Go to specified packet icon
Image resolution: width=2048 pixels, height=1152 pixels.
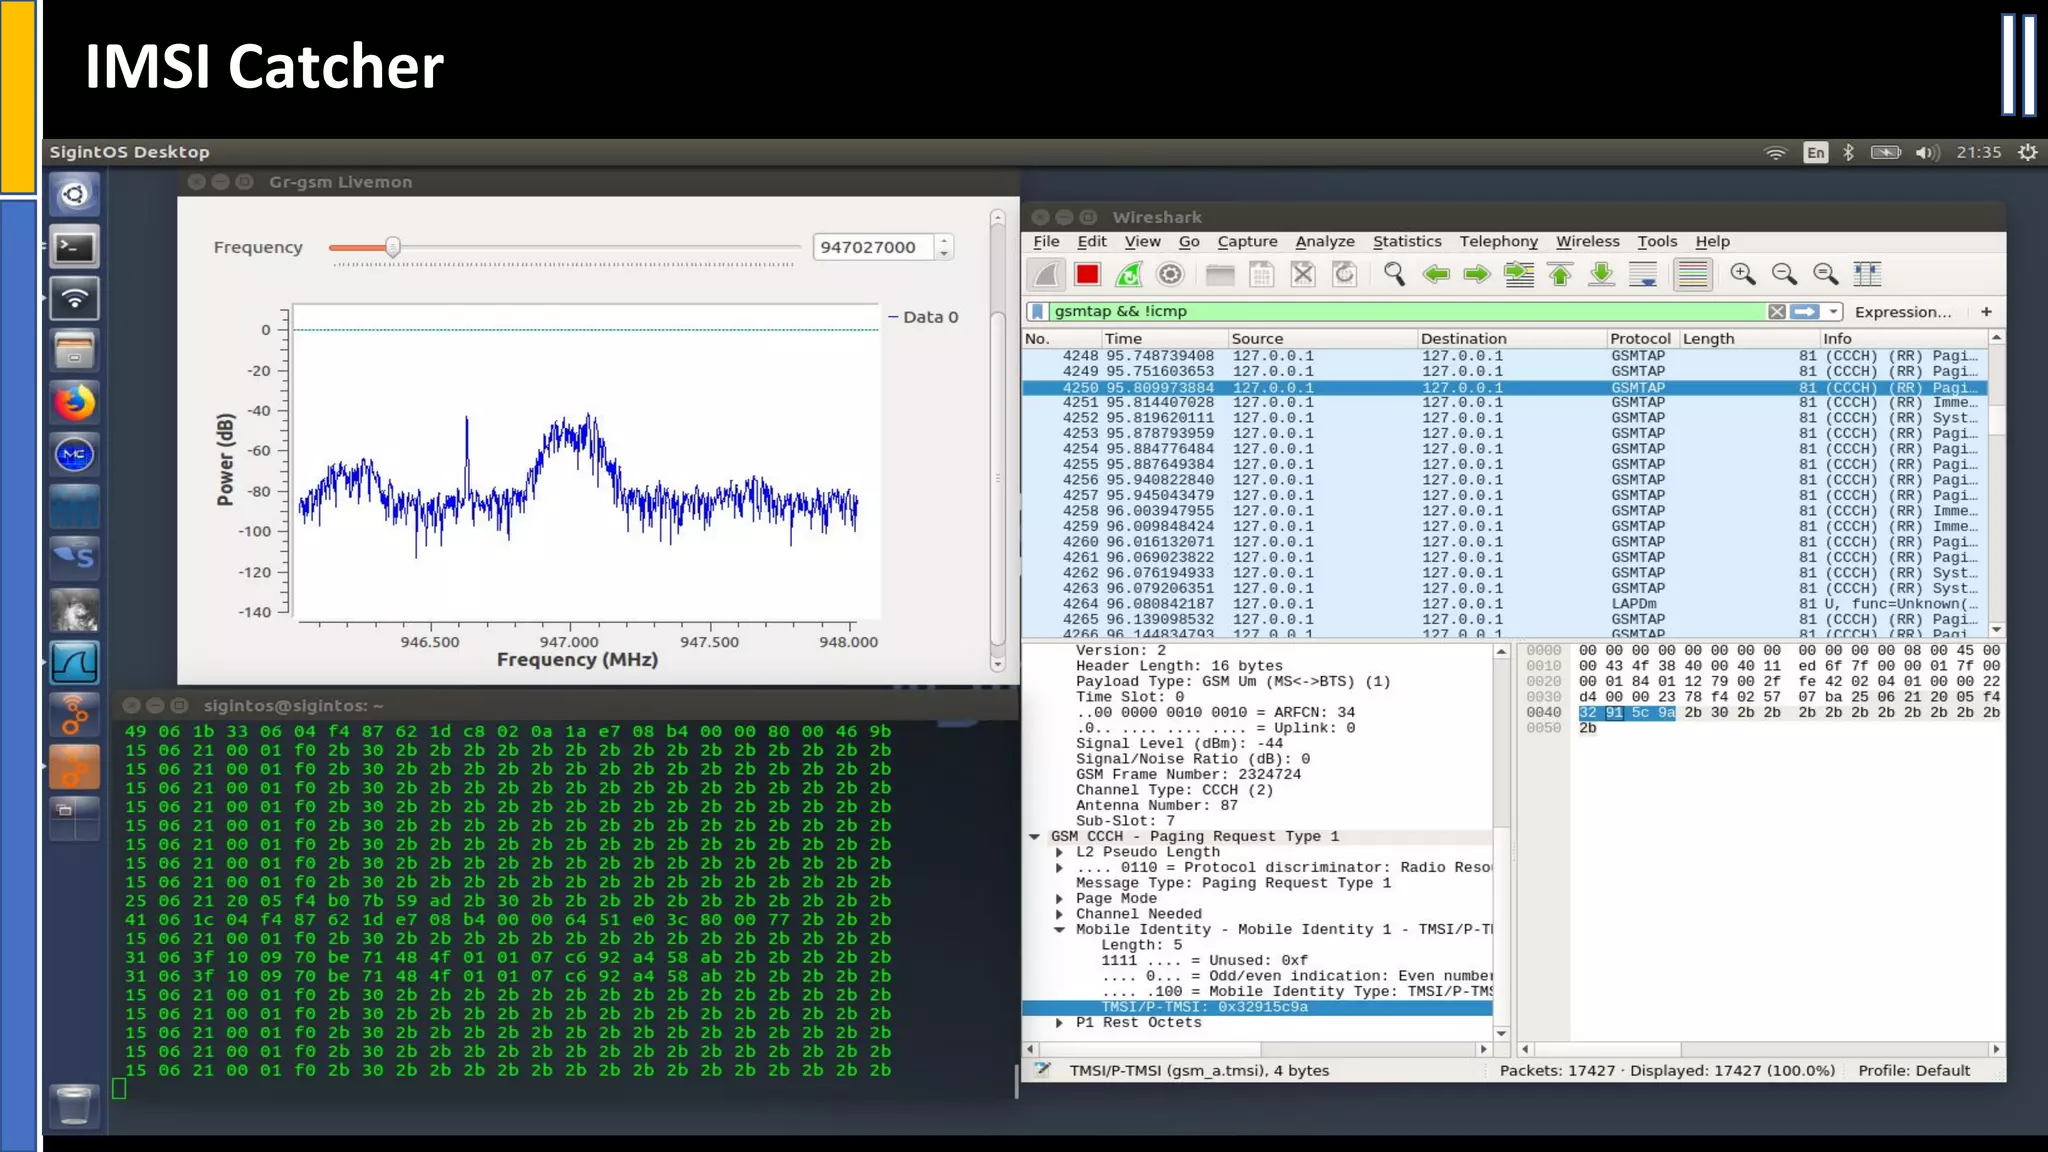(1519, 274)
